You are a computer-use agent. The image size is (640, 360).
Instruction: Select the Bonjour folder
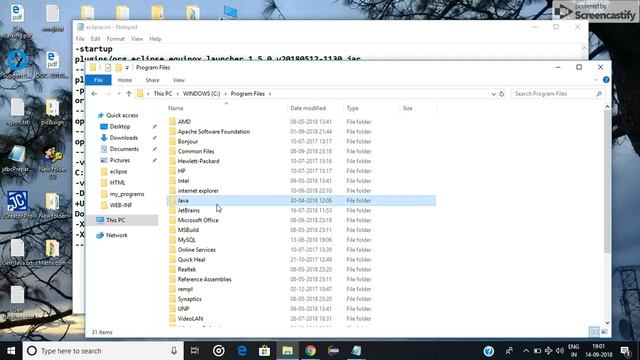point(188,141)
